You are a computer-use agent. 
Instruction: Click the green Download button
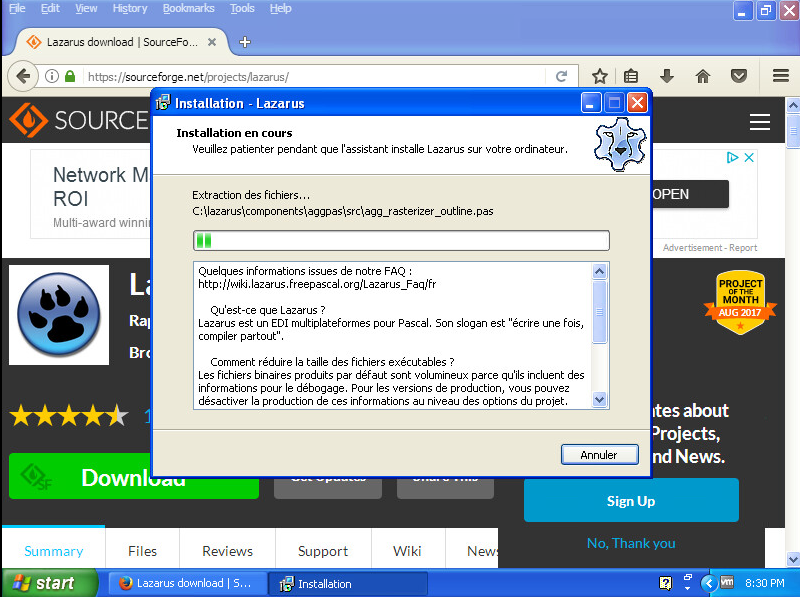tap(134, 477)
